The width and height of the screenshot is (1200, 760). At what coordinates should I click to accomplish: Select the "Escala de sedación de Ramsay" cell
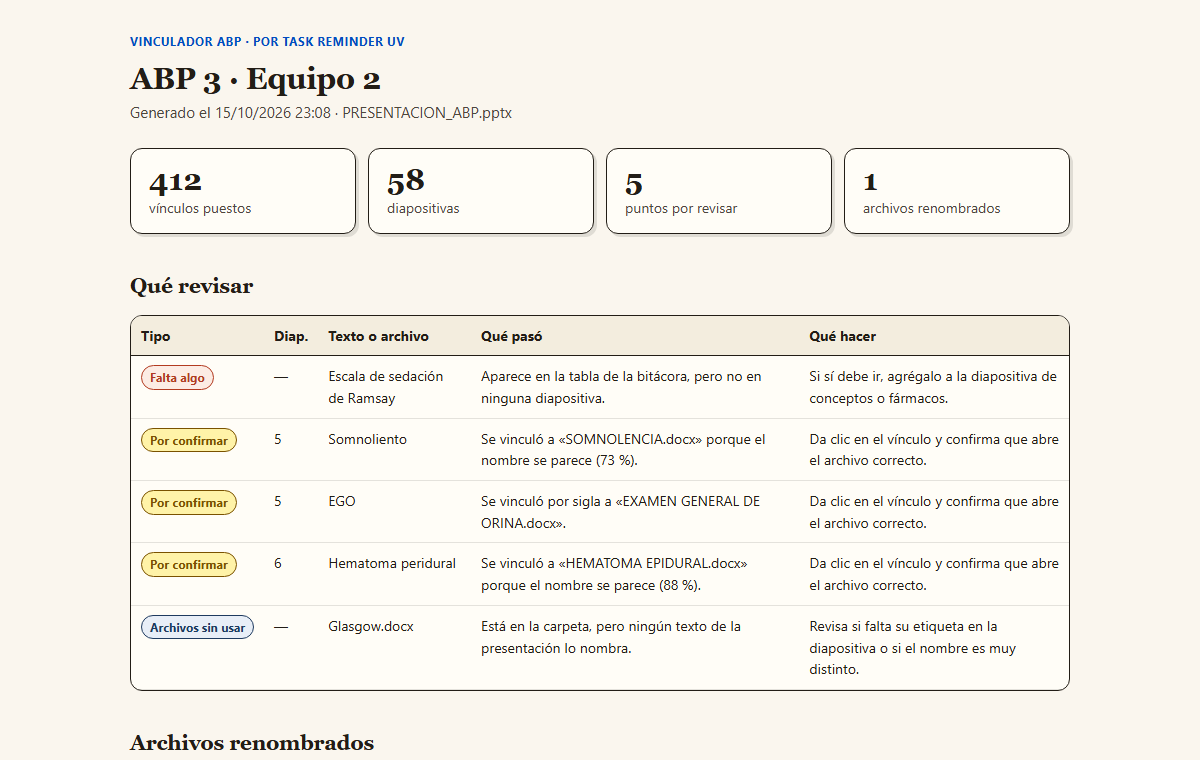[386, 387]
